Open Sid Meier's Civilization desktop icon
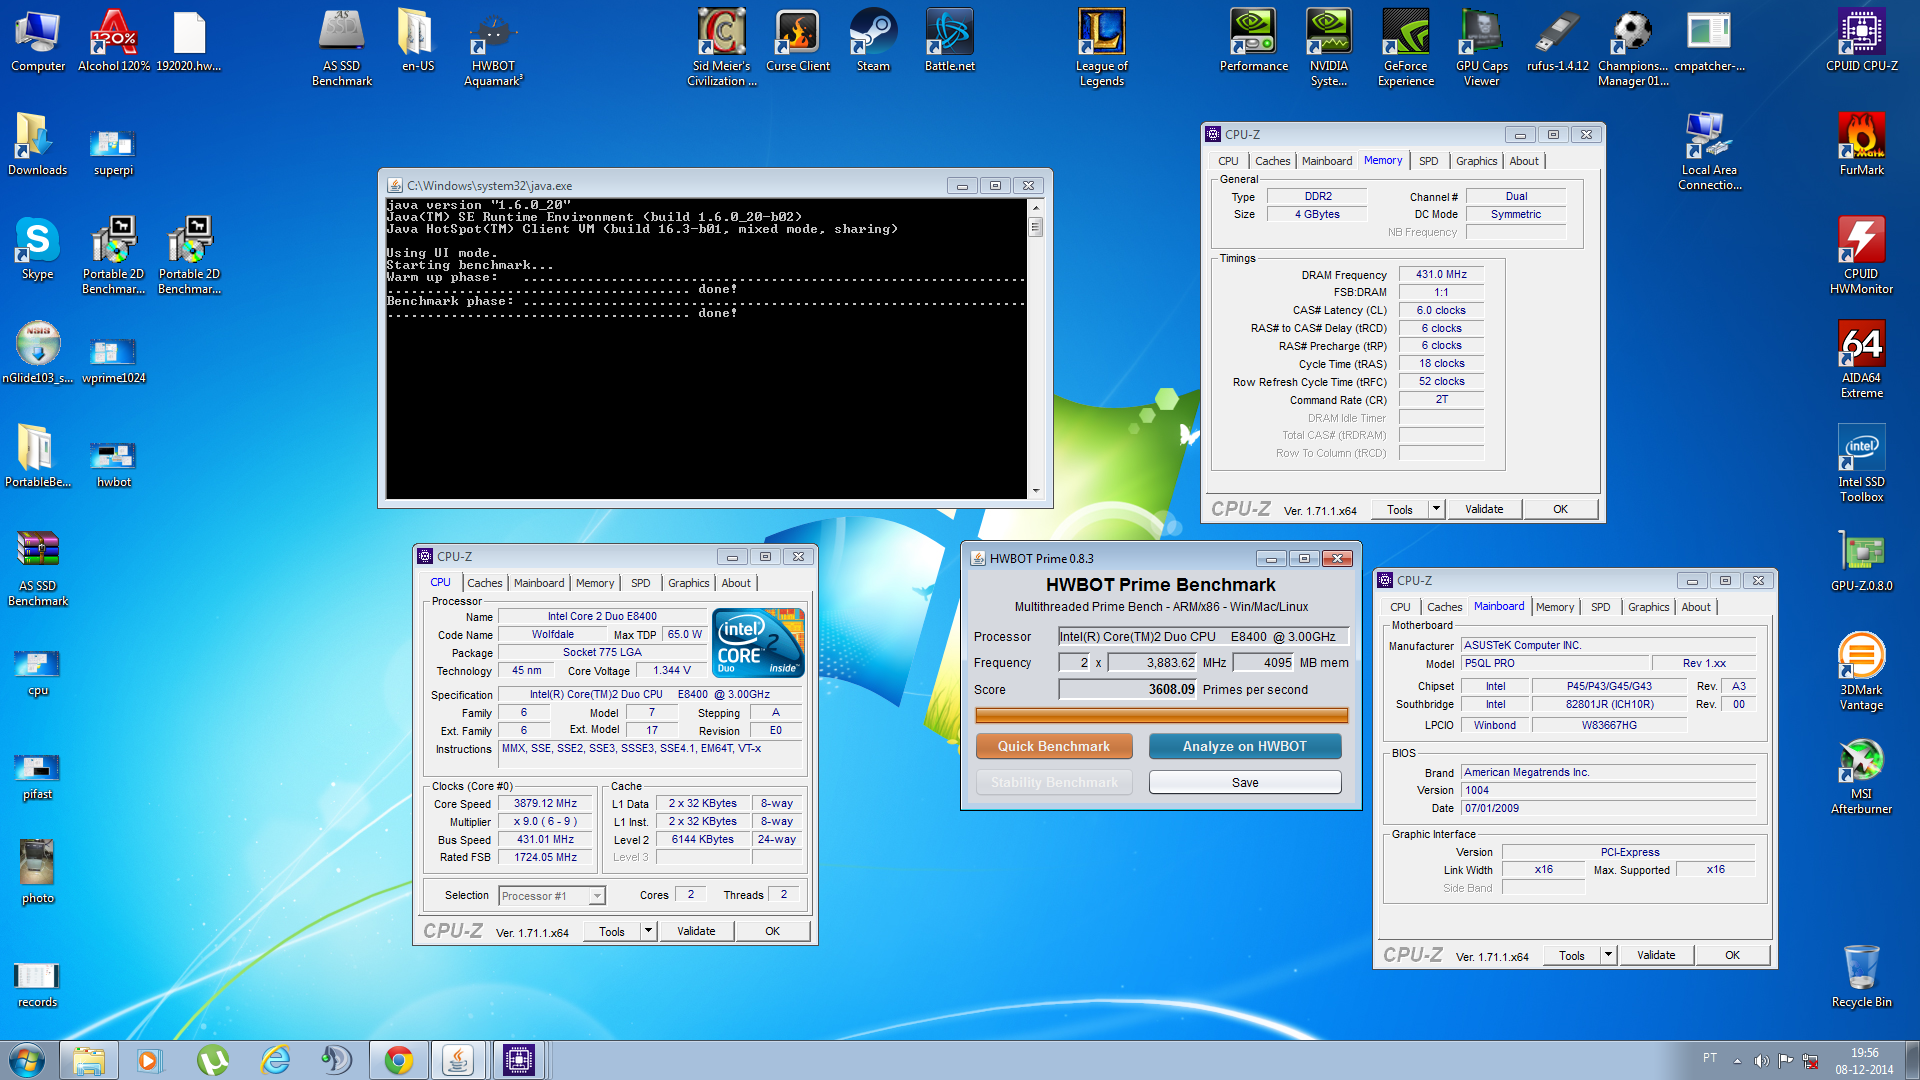Image resolution: width=1920 pixels, height=1080 pixels. [721, 47]
